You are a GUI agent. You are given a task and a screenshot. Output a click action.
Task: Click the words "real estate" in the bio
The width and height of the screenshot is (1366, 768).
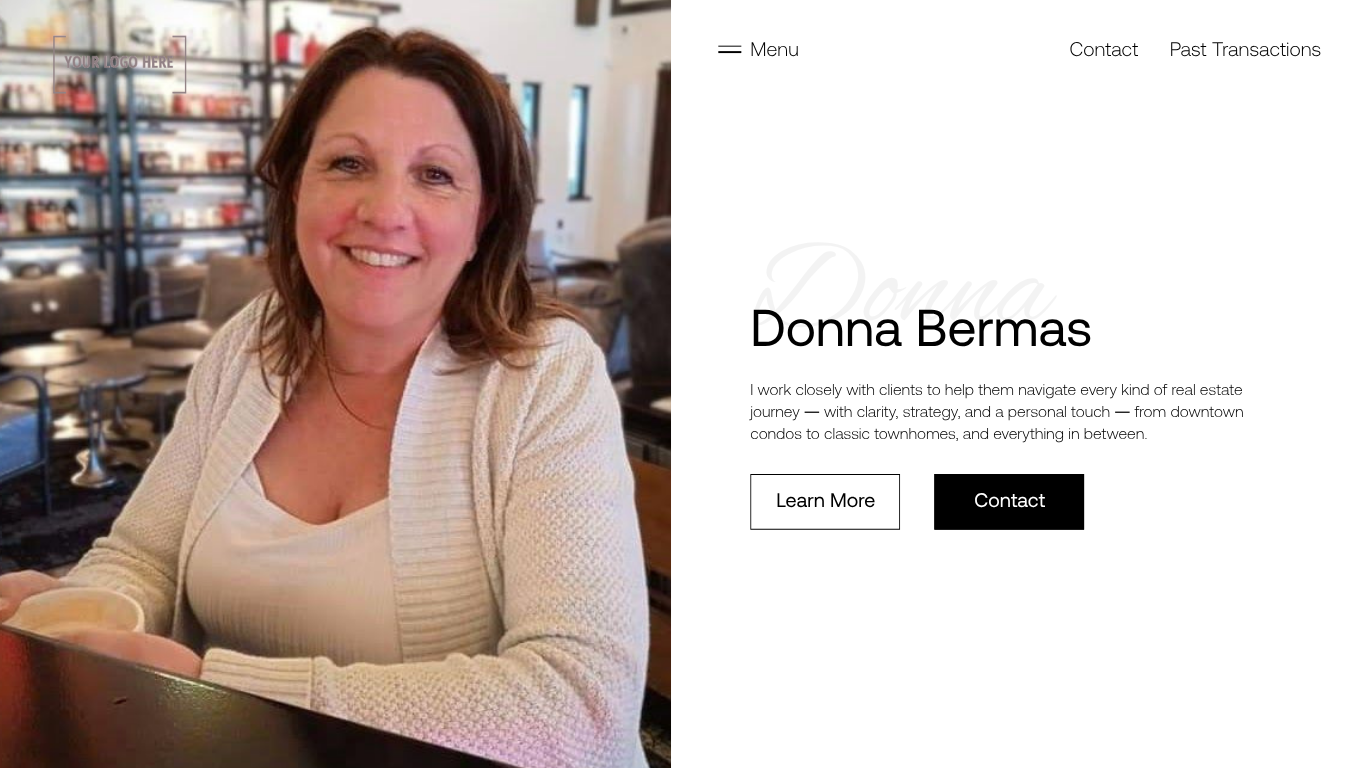1207,390
